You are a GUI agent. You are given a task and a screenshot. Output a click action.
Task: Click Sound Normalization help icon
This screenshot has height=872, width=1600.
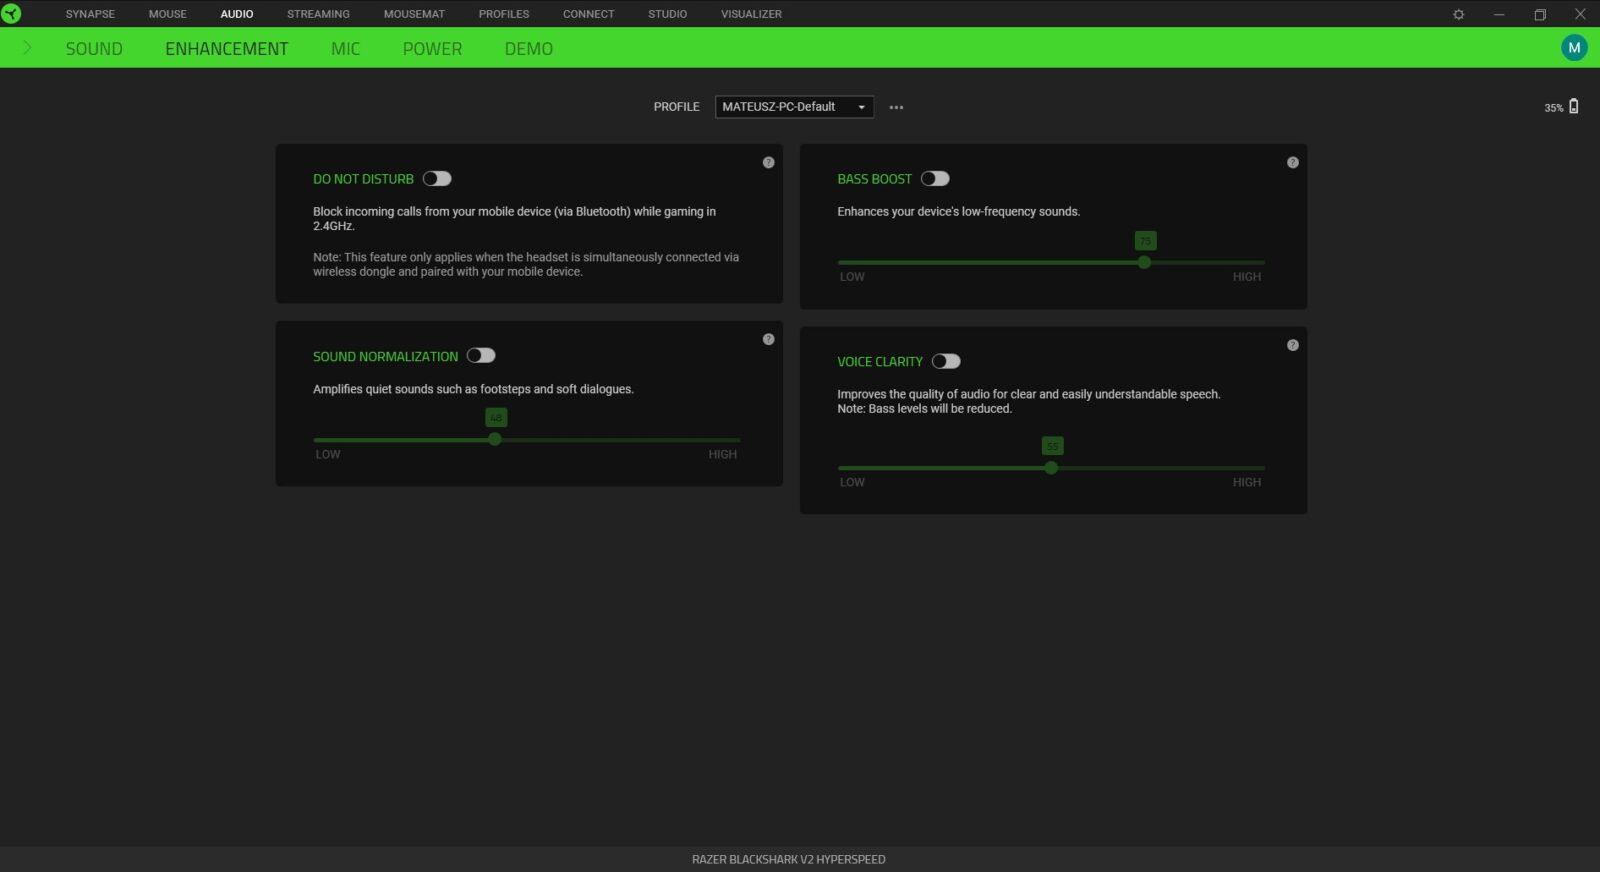coord(768,339)
